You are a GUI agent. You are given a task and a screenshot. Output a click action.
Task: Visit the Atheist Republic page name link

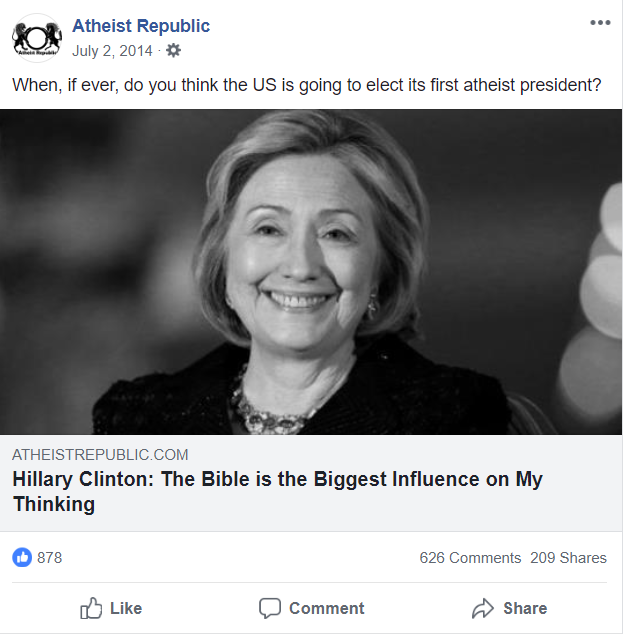coord(141,26)
